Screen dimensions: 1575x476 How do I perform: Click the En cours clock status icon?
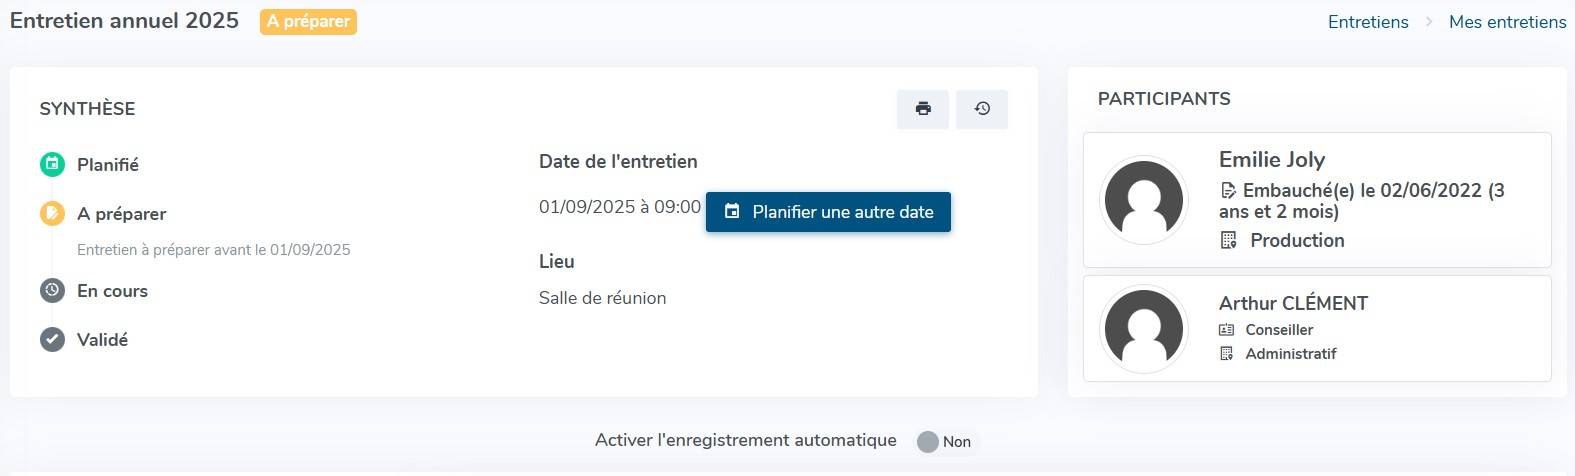[52, 291]
